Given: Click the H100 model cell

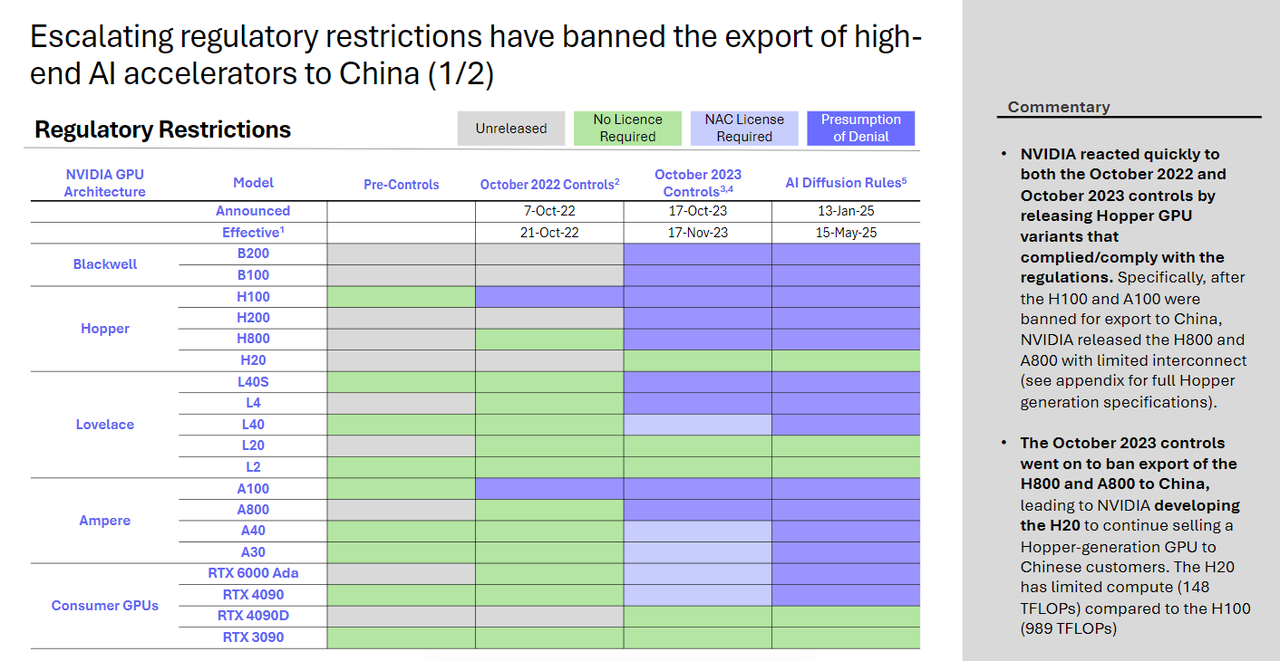Looking at the screenshot, I should [253, 296].
